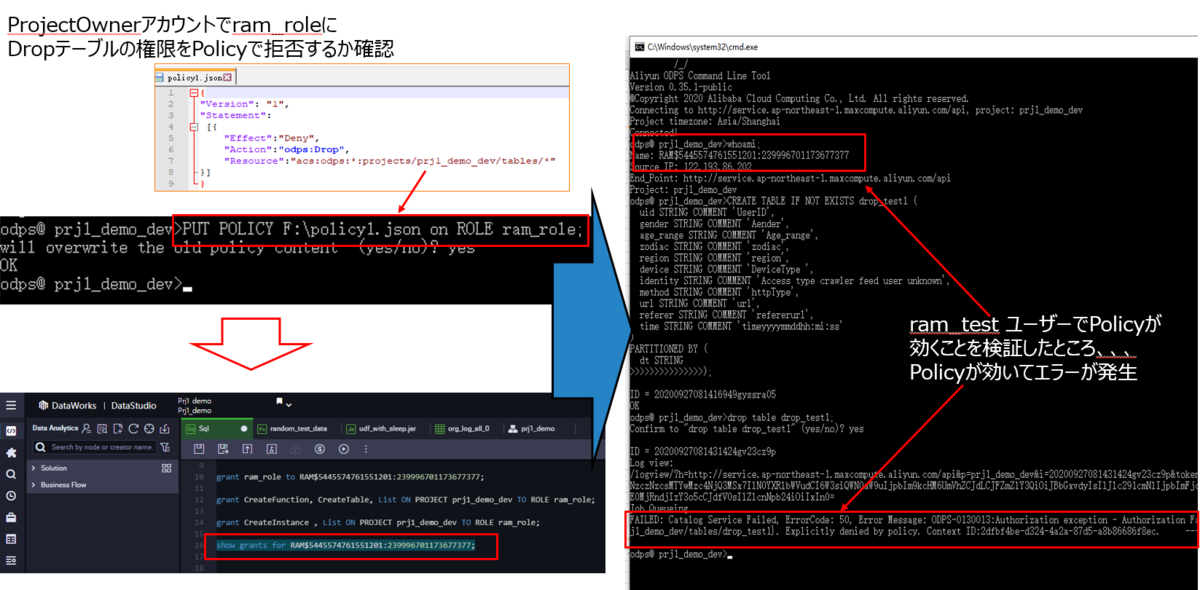
Task: Click the steal lock icon in the editor toolbar
Action: (272, 449)
